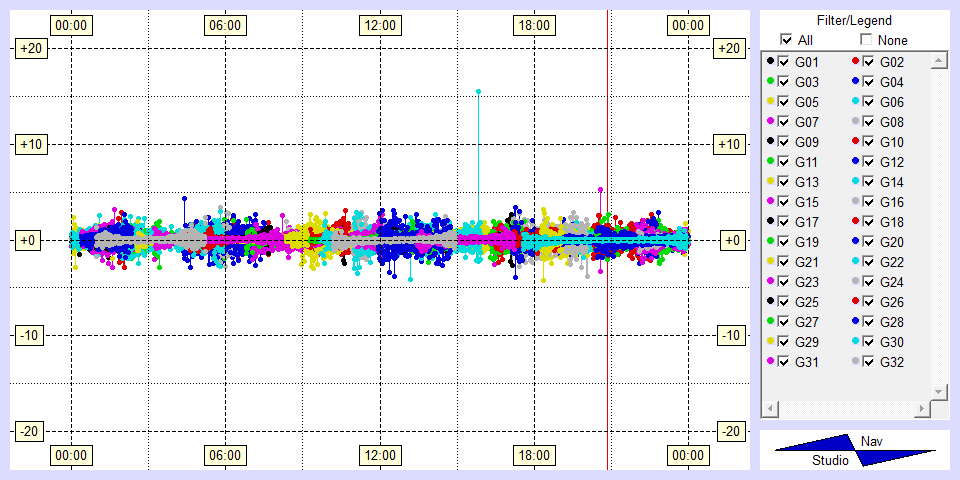This screenshot has height=480, width=960.
Task: Click the -10 label on right axis
Action: (730, 335)
